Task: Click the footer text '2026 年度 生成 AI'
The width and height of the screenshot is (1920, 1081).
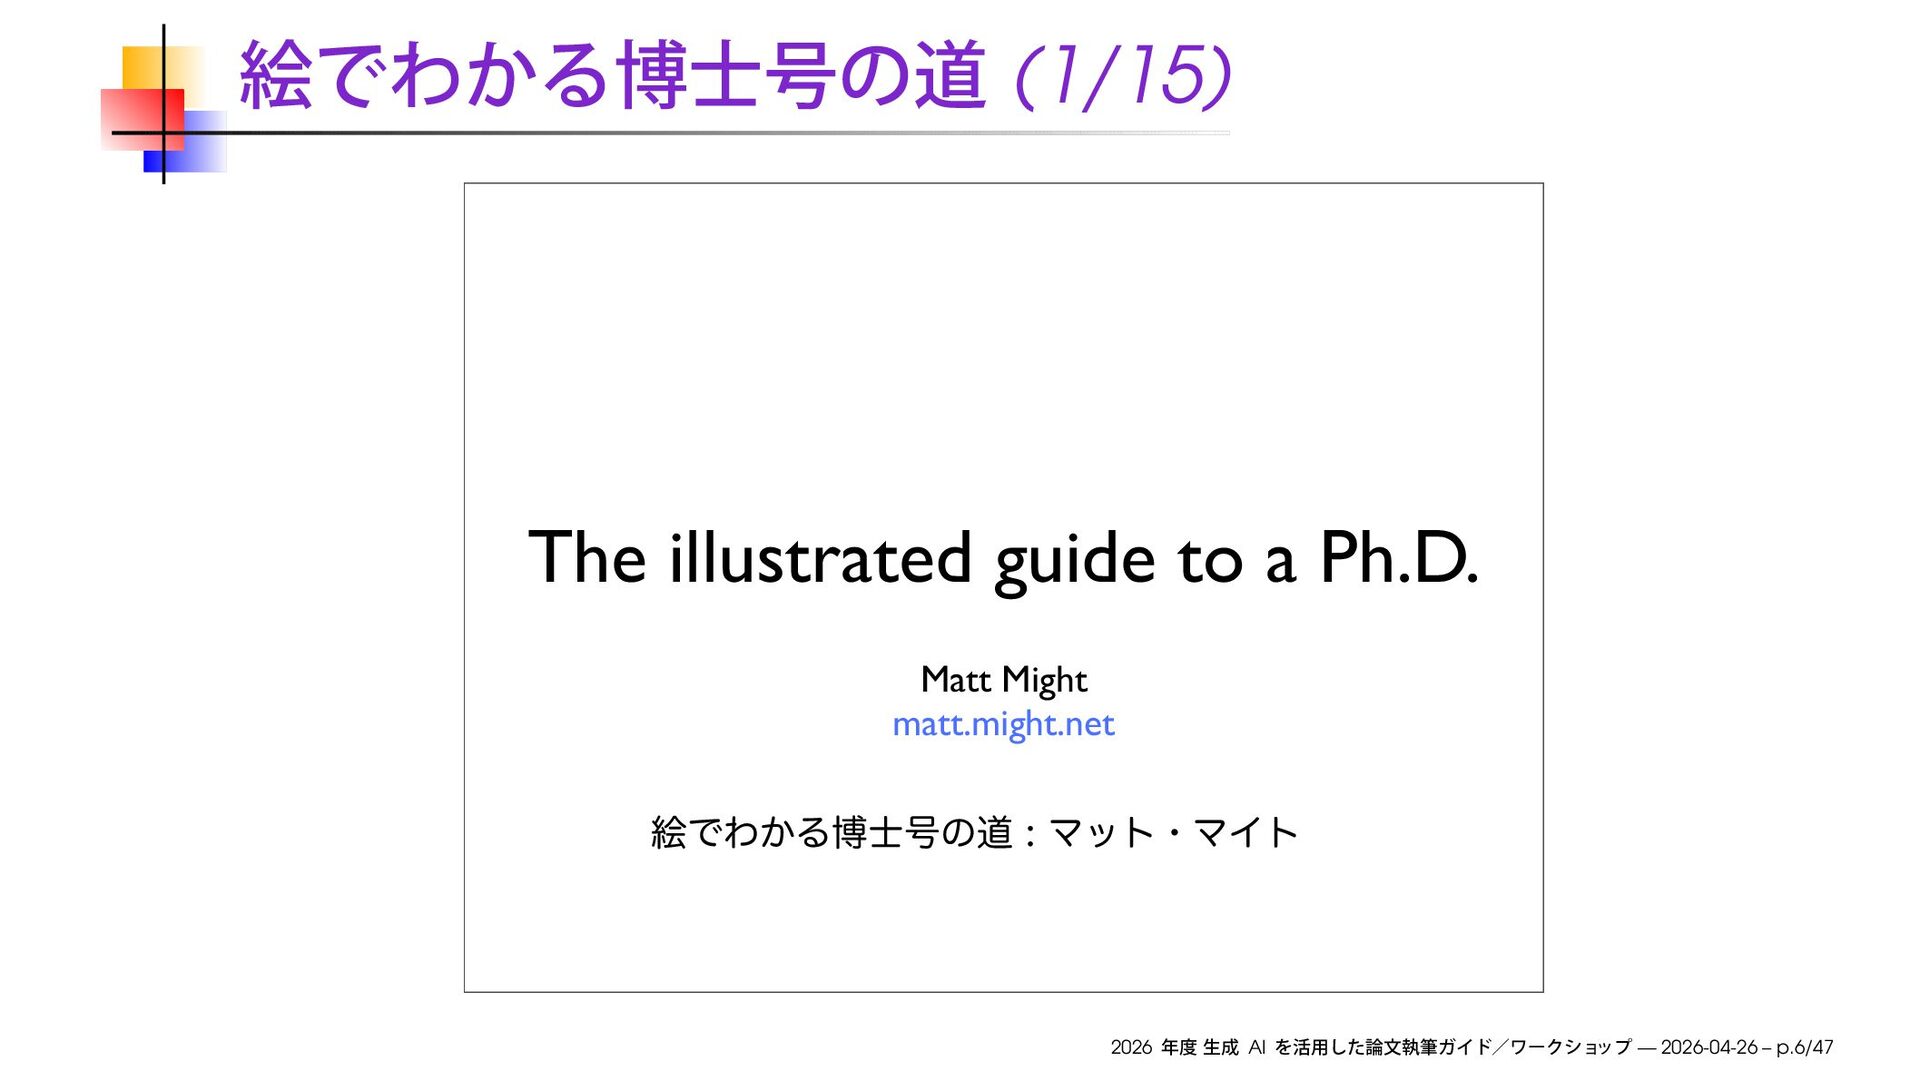Action: 1187,1047
